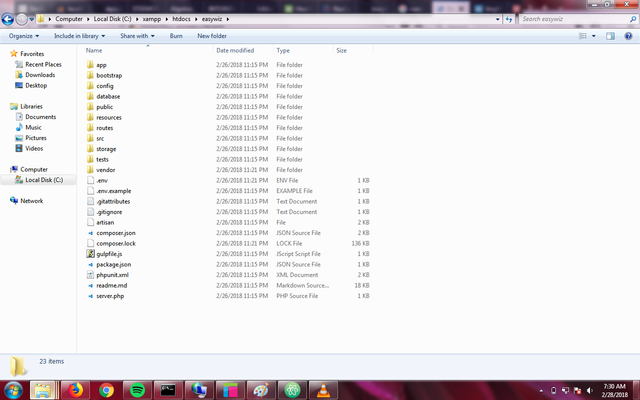Open Music library in sidebar
Viewport: 640px width, 400px height.
pyautogui.click(x=33, y=127)
